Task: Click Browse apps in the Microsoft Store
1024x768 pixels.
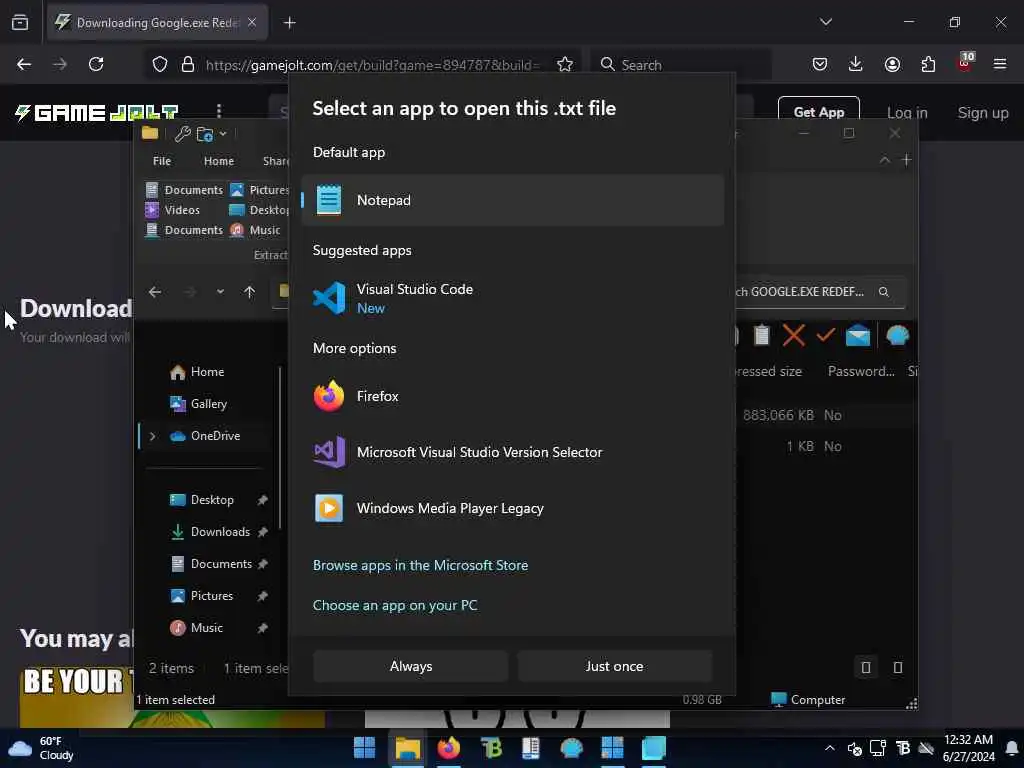Action: point(421,566)
